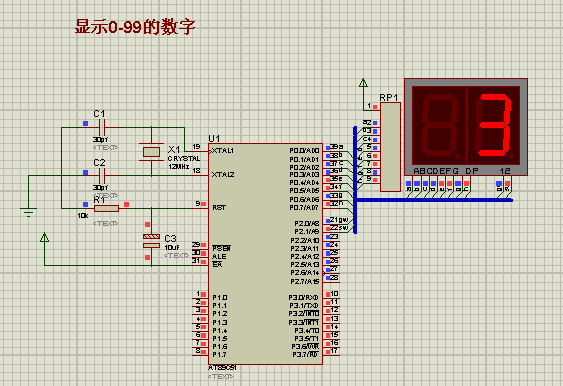Click the P3.4/T0 pin label
This screenshot has height=386, width=563.
[x=307, y=330]
